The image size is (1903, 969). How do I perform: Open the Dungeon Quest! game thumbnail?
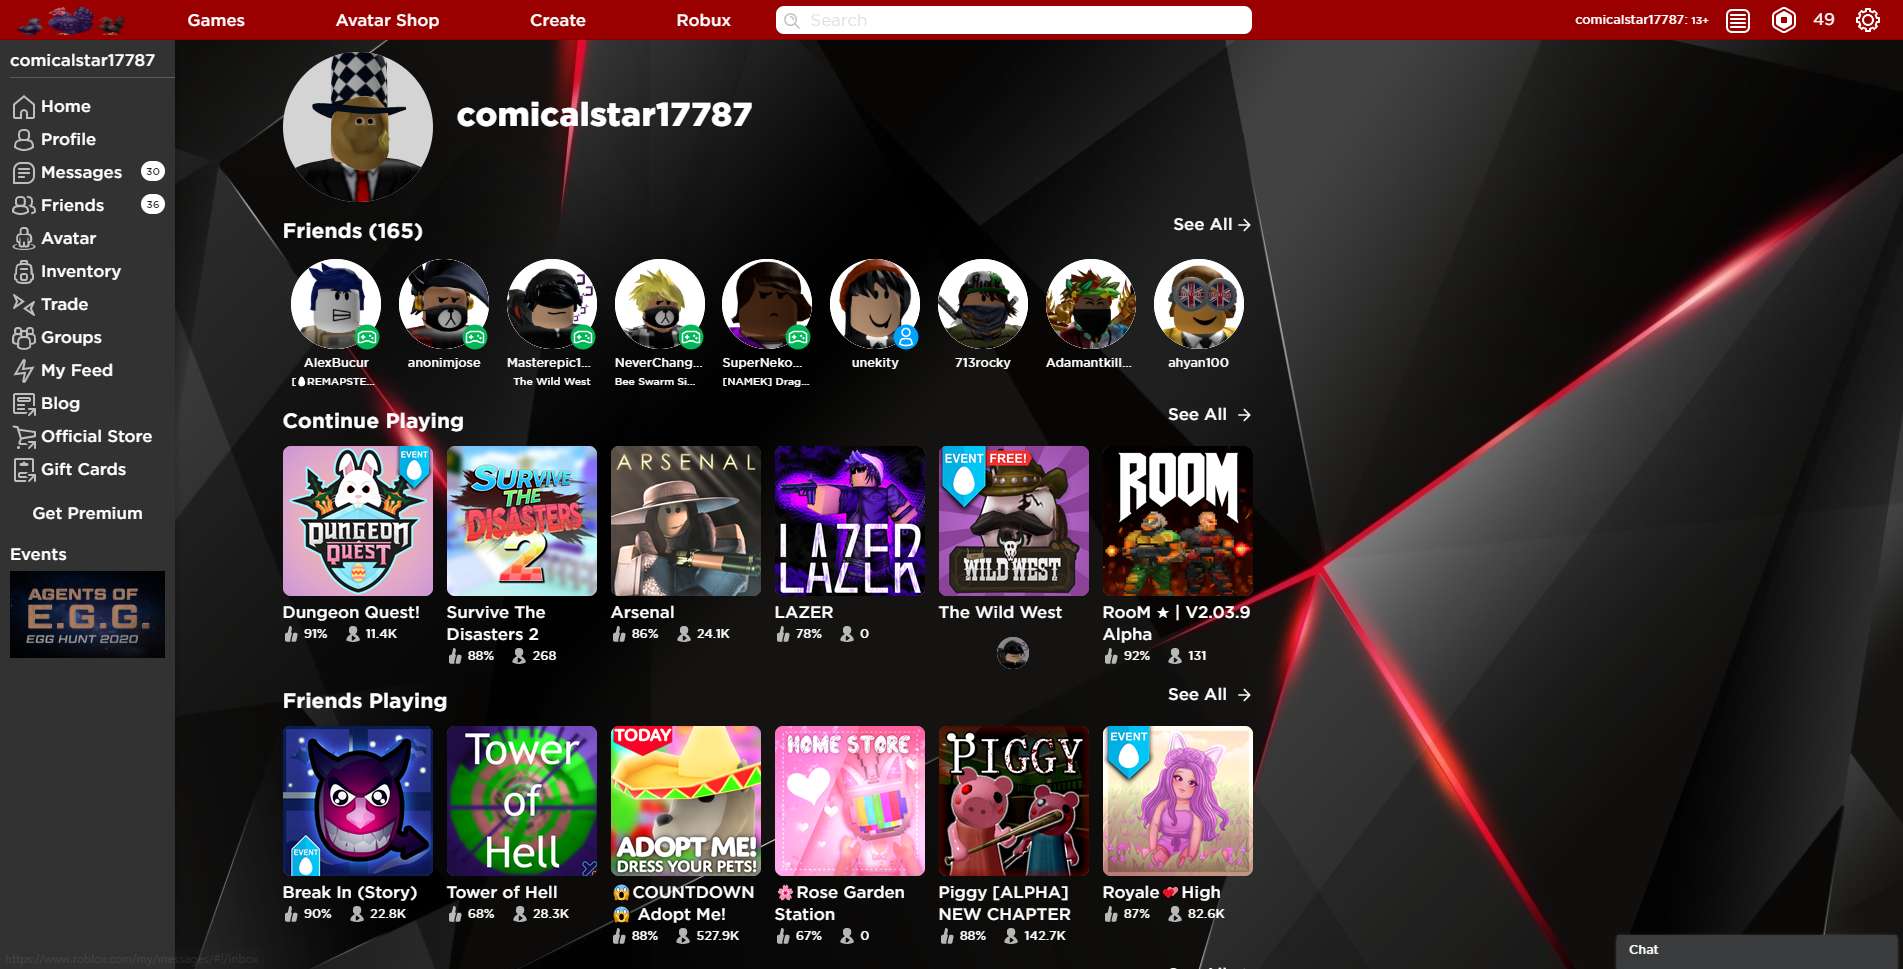(x=358, y=521)
